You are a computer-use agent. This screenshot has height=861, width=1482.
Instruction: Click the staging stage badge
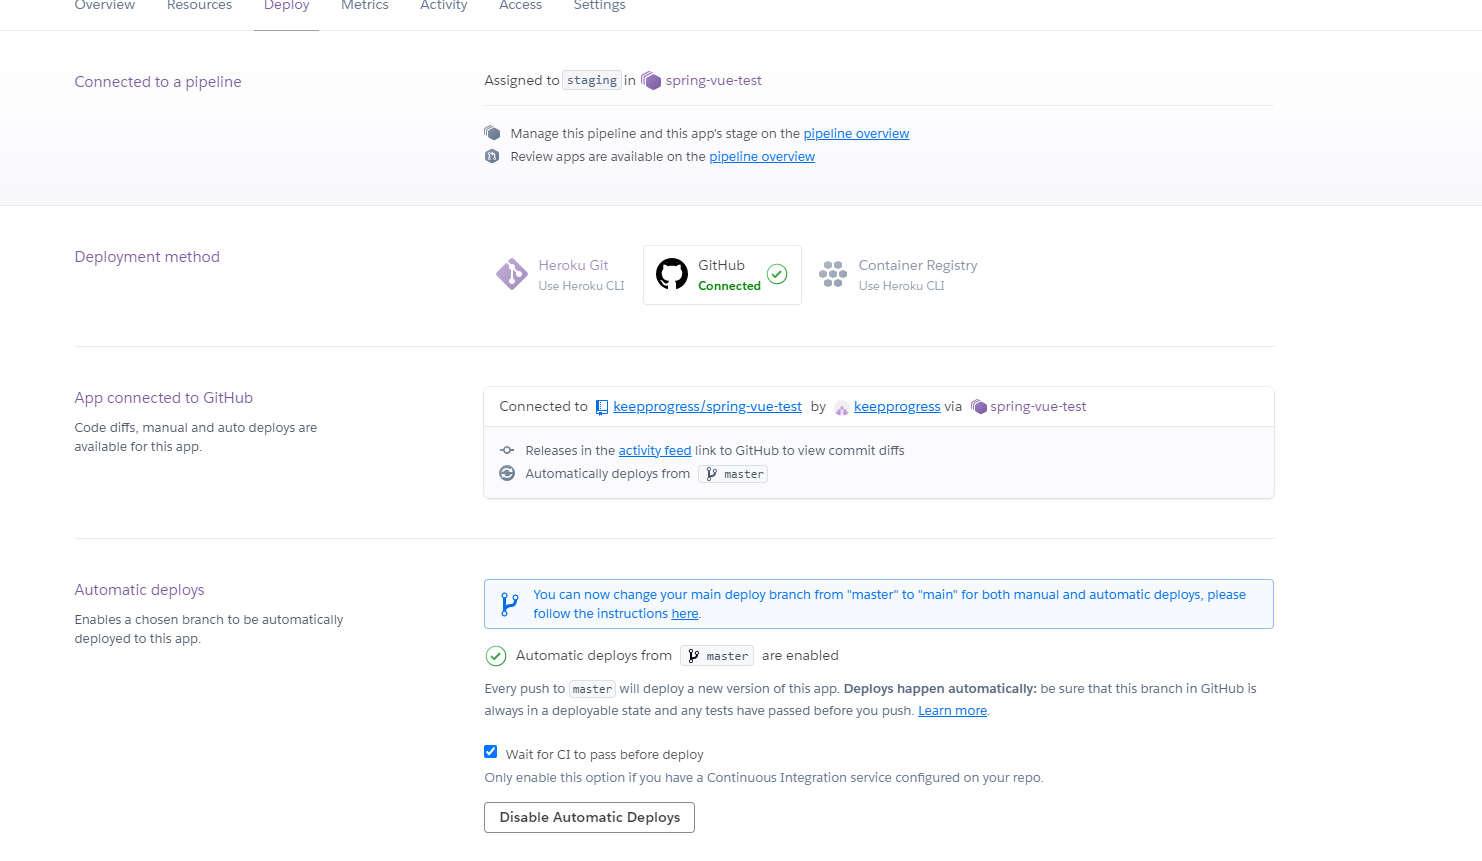[x=592, y=81]
